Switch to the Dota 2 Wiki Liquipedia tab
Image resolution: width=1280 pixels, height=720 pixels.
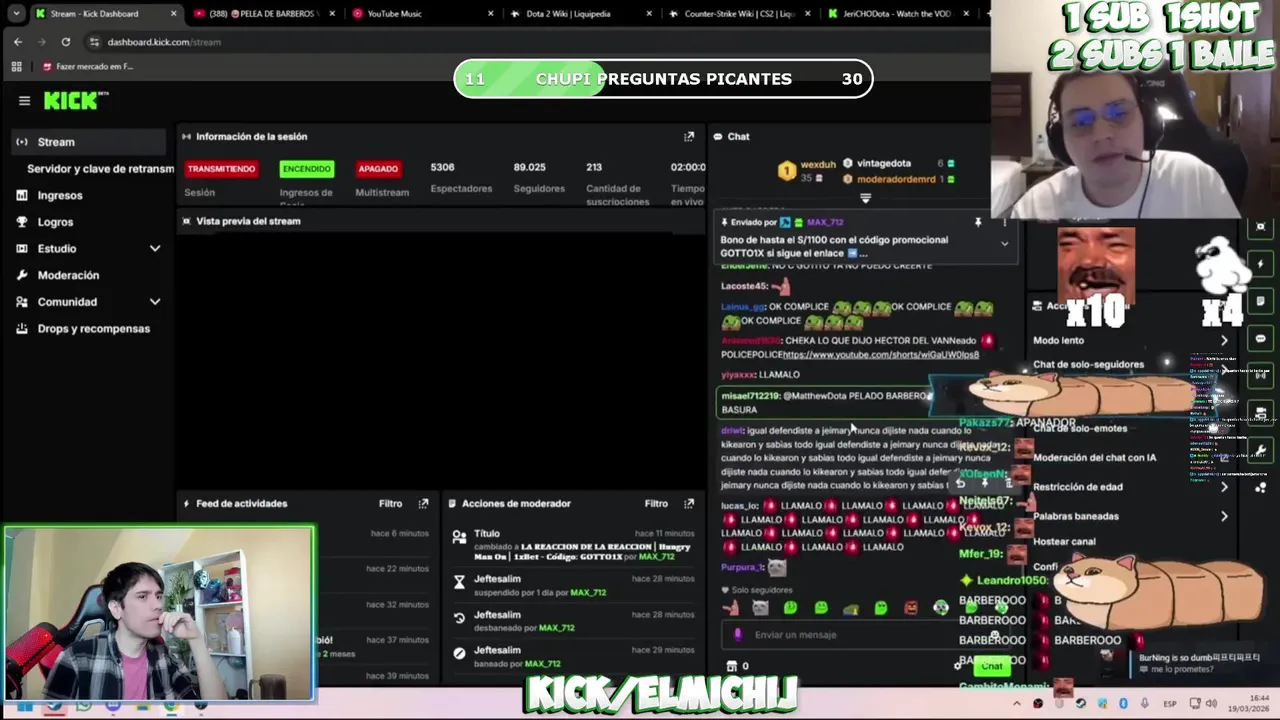(x=581, y=14)
